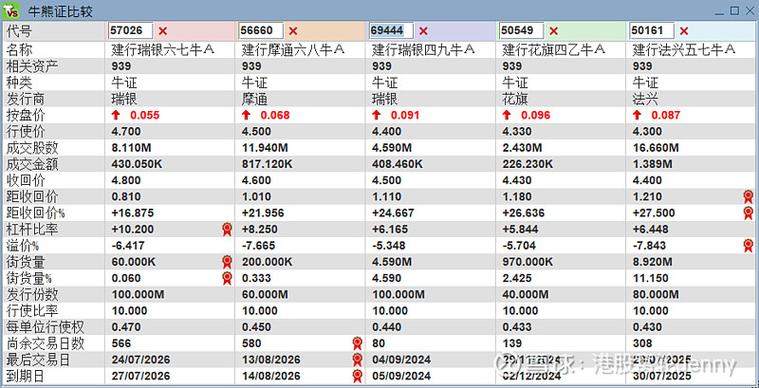Screen dimensions: 759x388
Task: Click red up arrow next to price 0.087
Action: (637, 115)
